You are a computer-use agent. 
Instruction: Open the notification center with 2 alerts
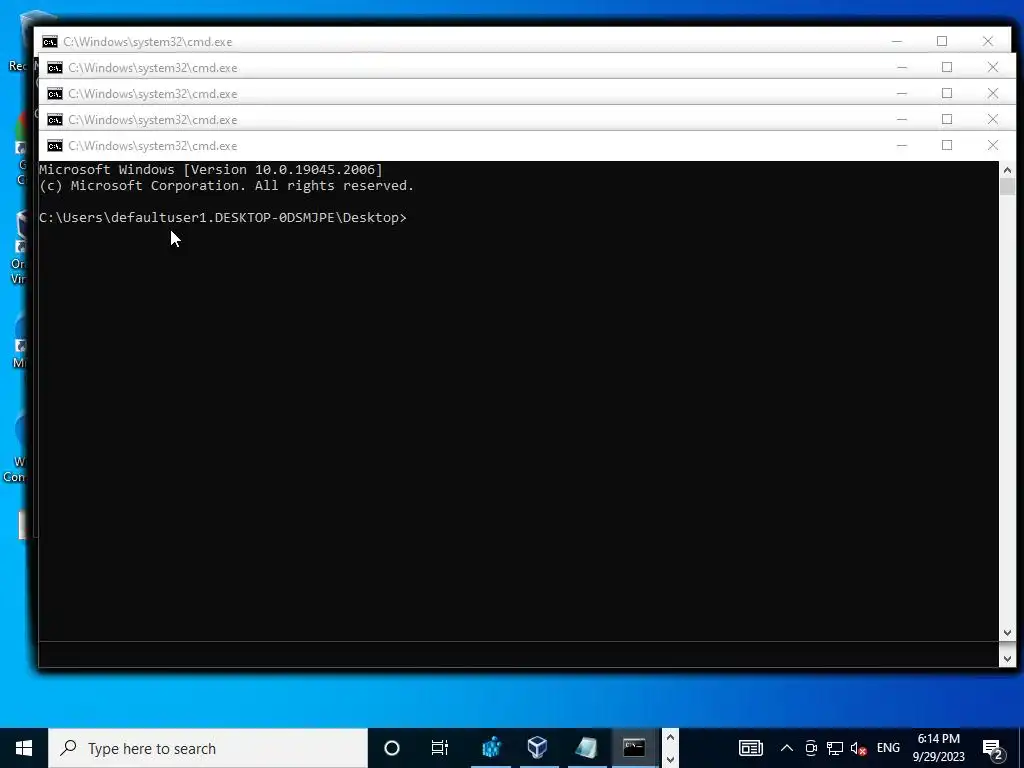click(993, 749)
